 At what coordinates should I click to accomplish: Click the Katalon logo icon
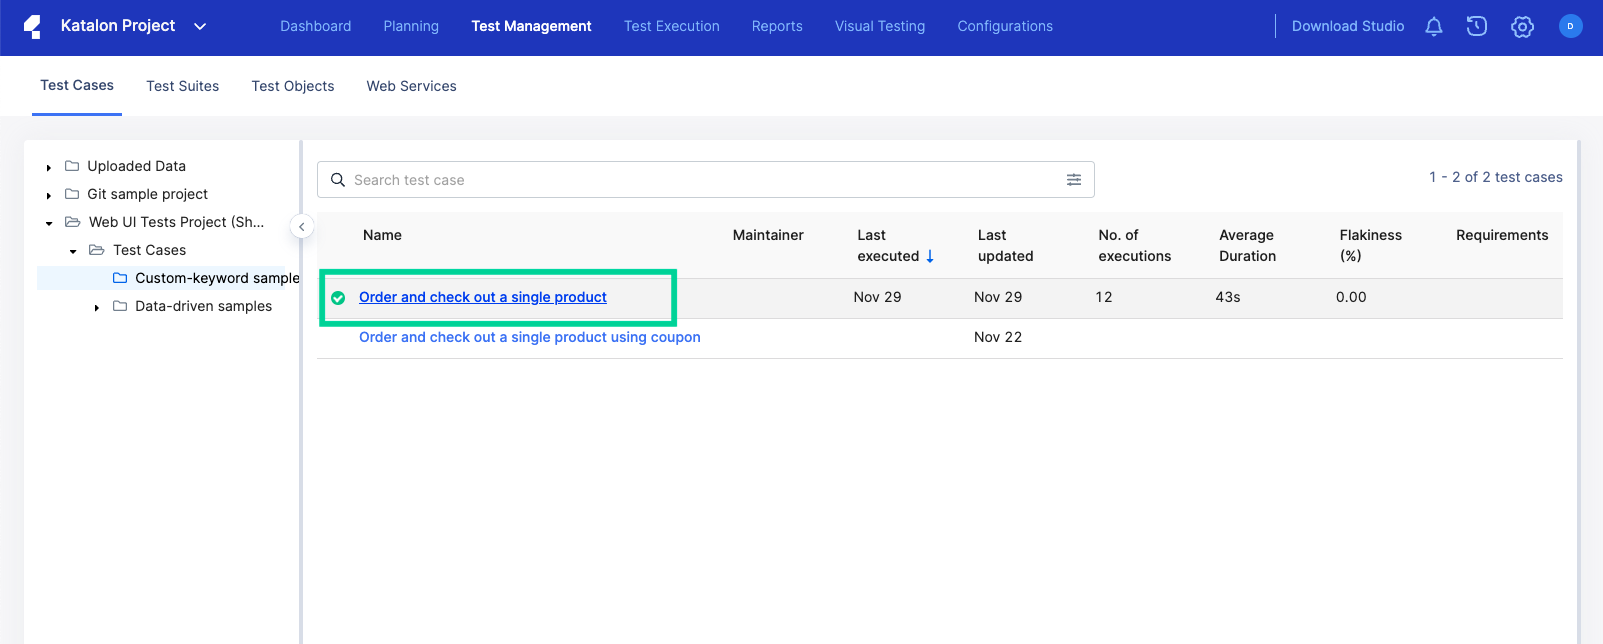33,27
